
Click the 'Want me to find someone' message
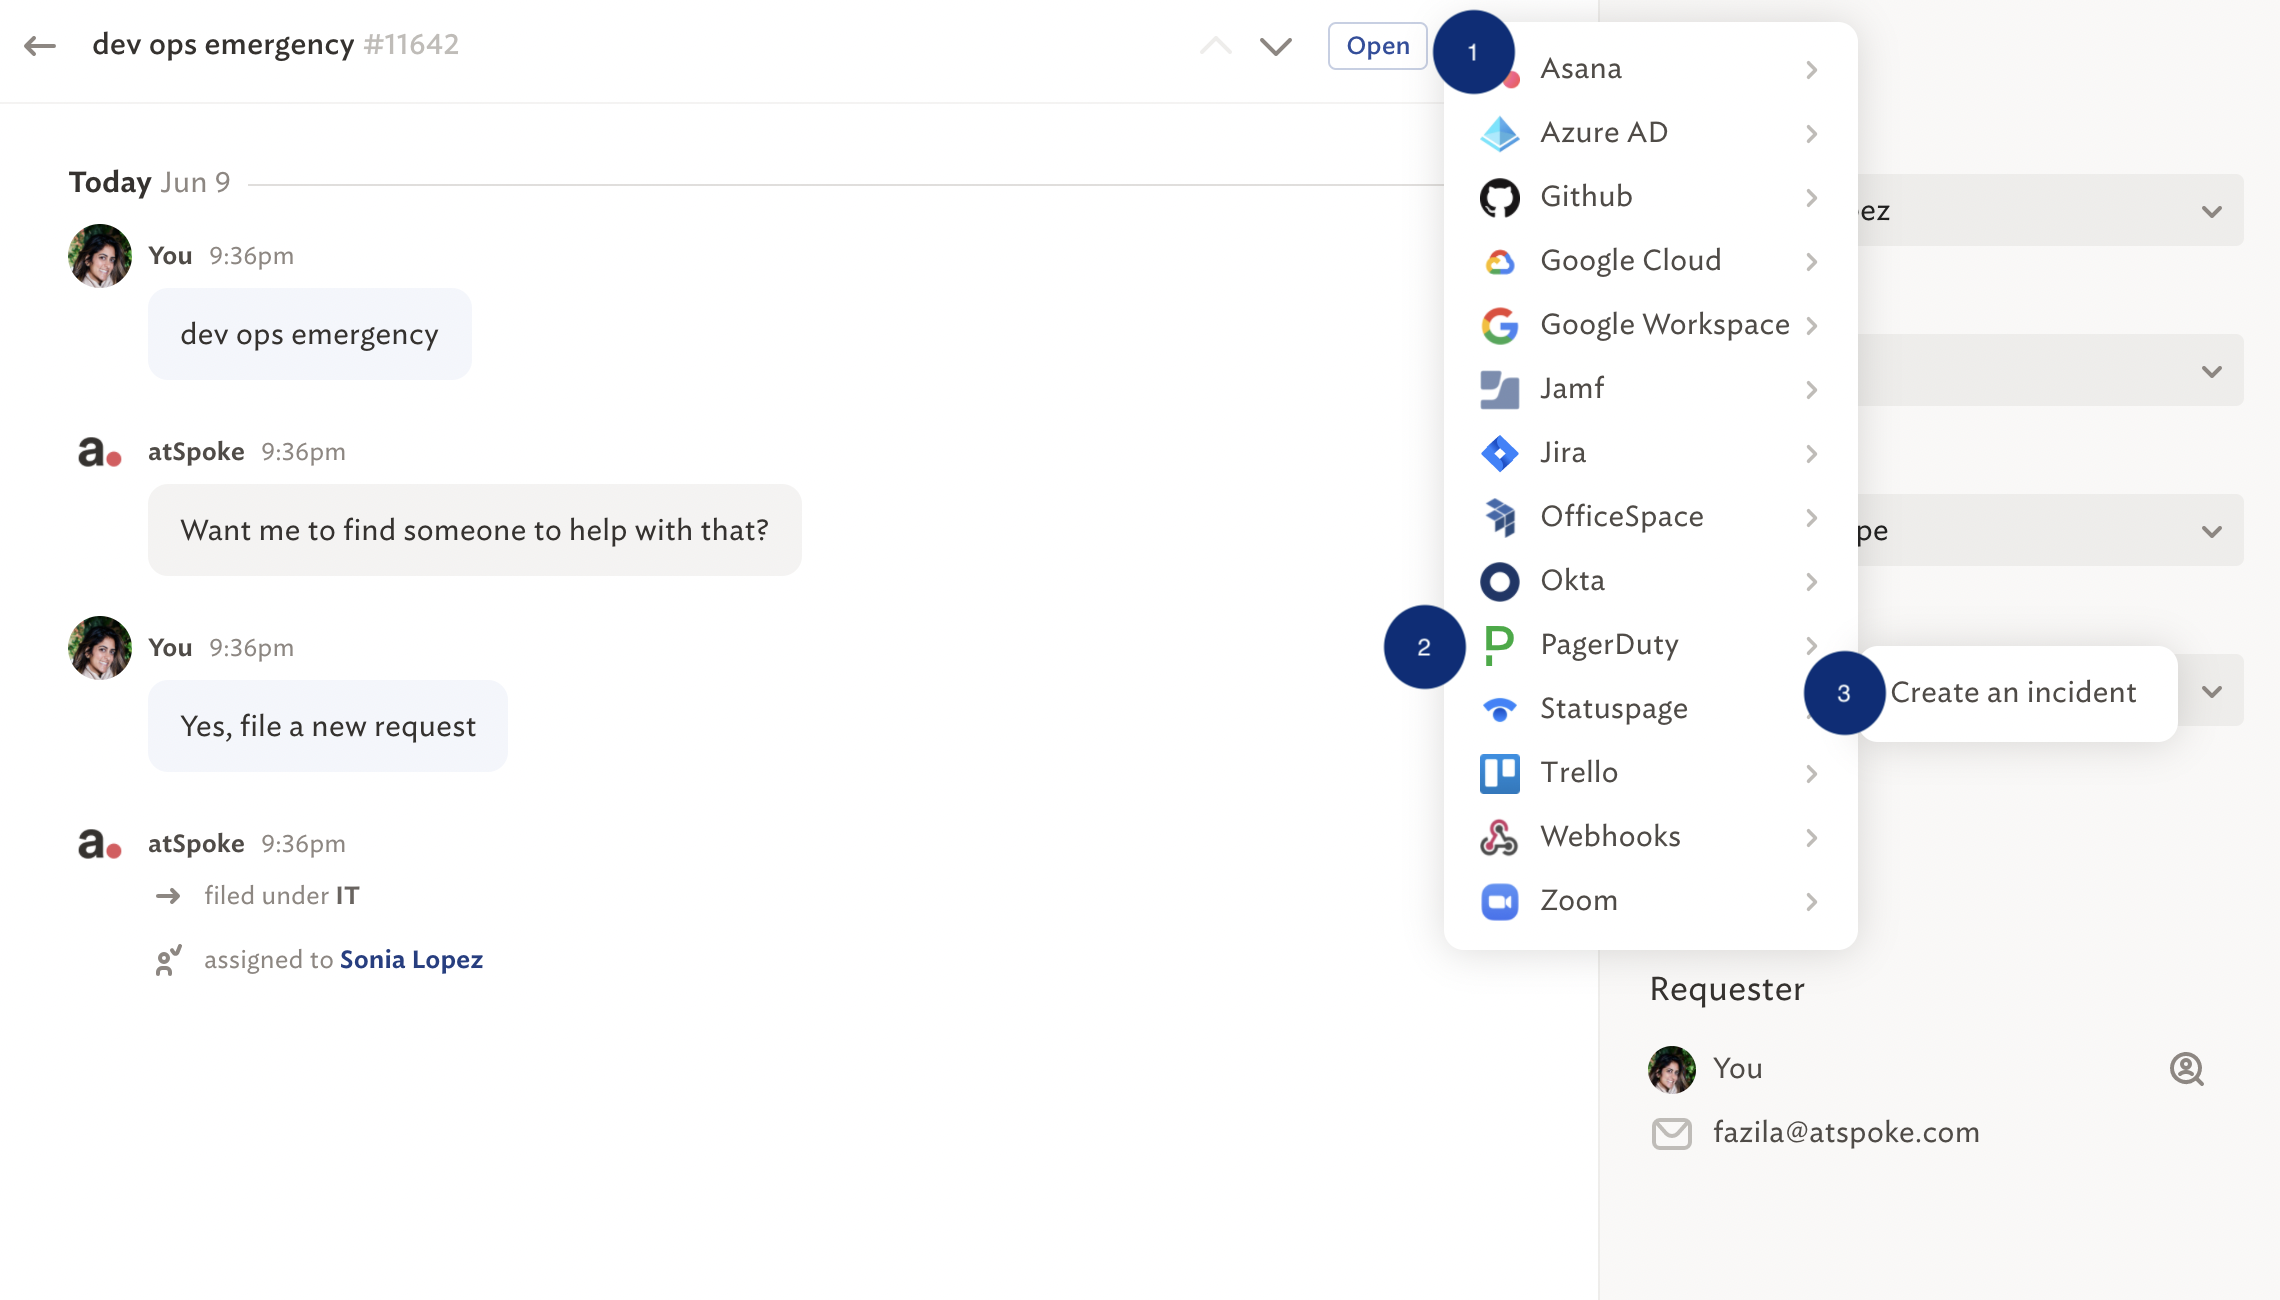(475, 530)
